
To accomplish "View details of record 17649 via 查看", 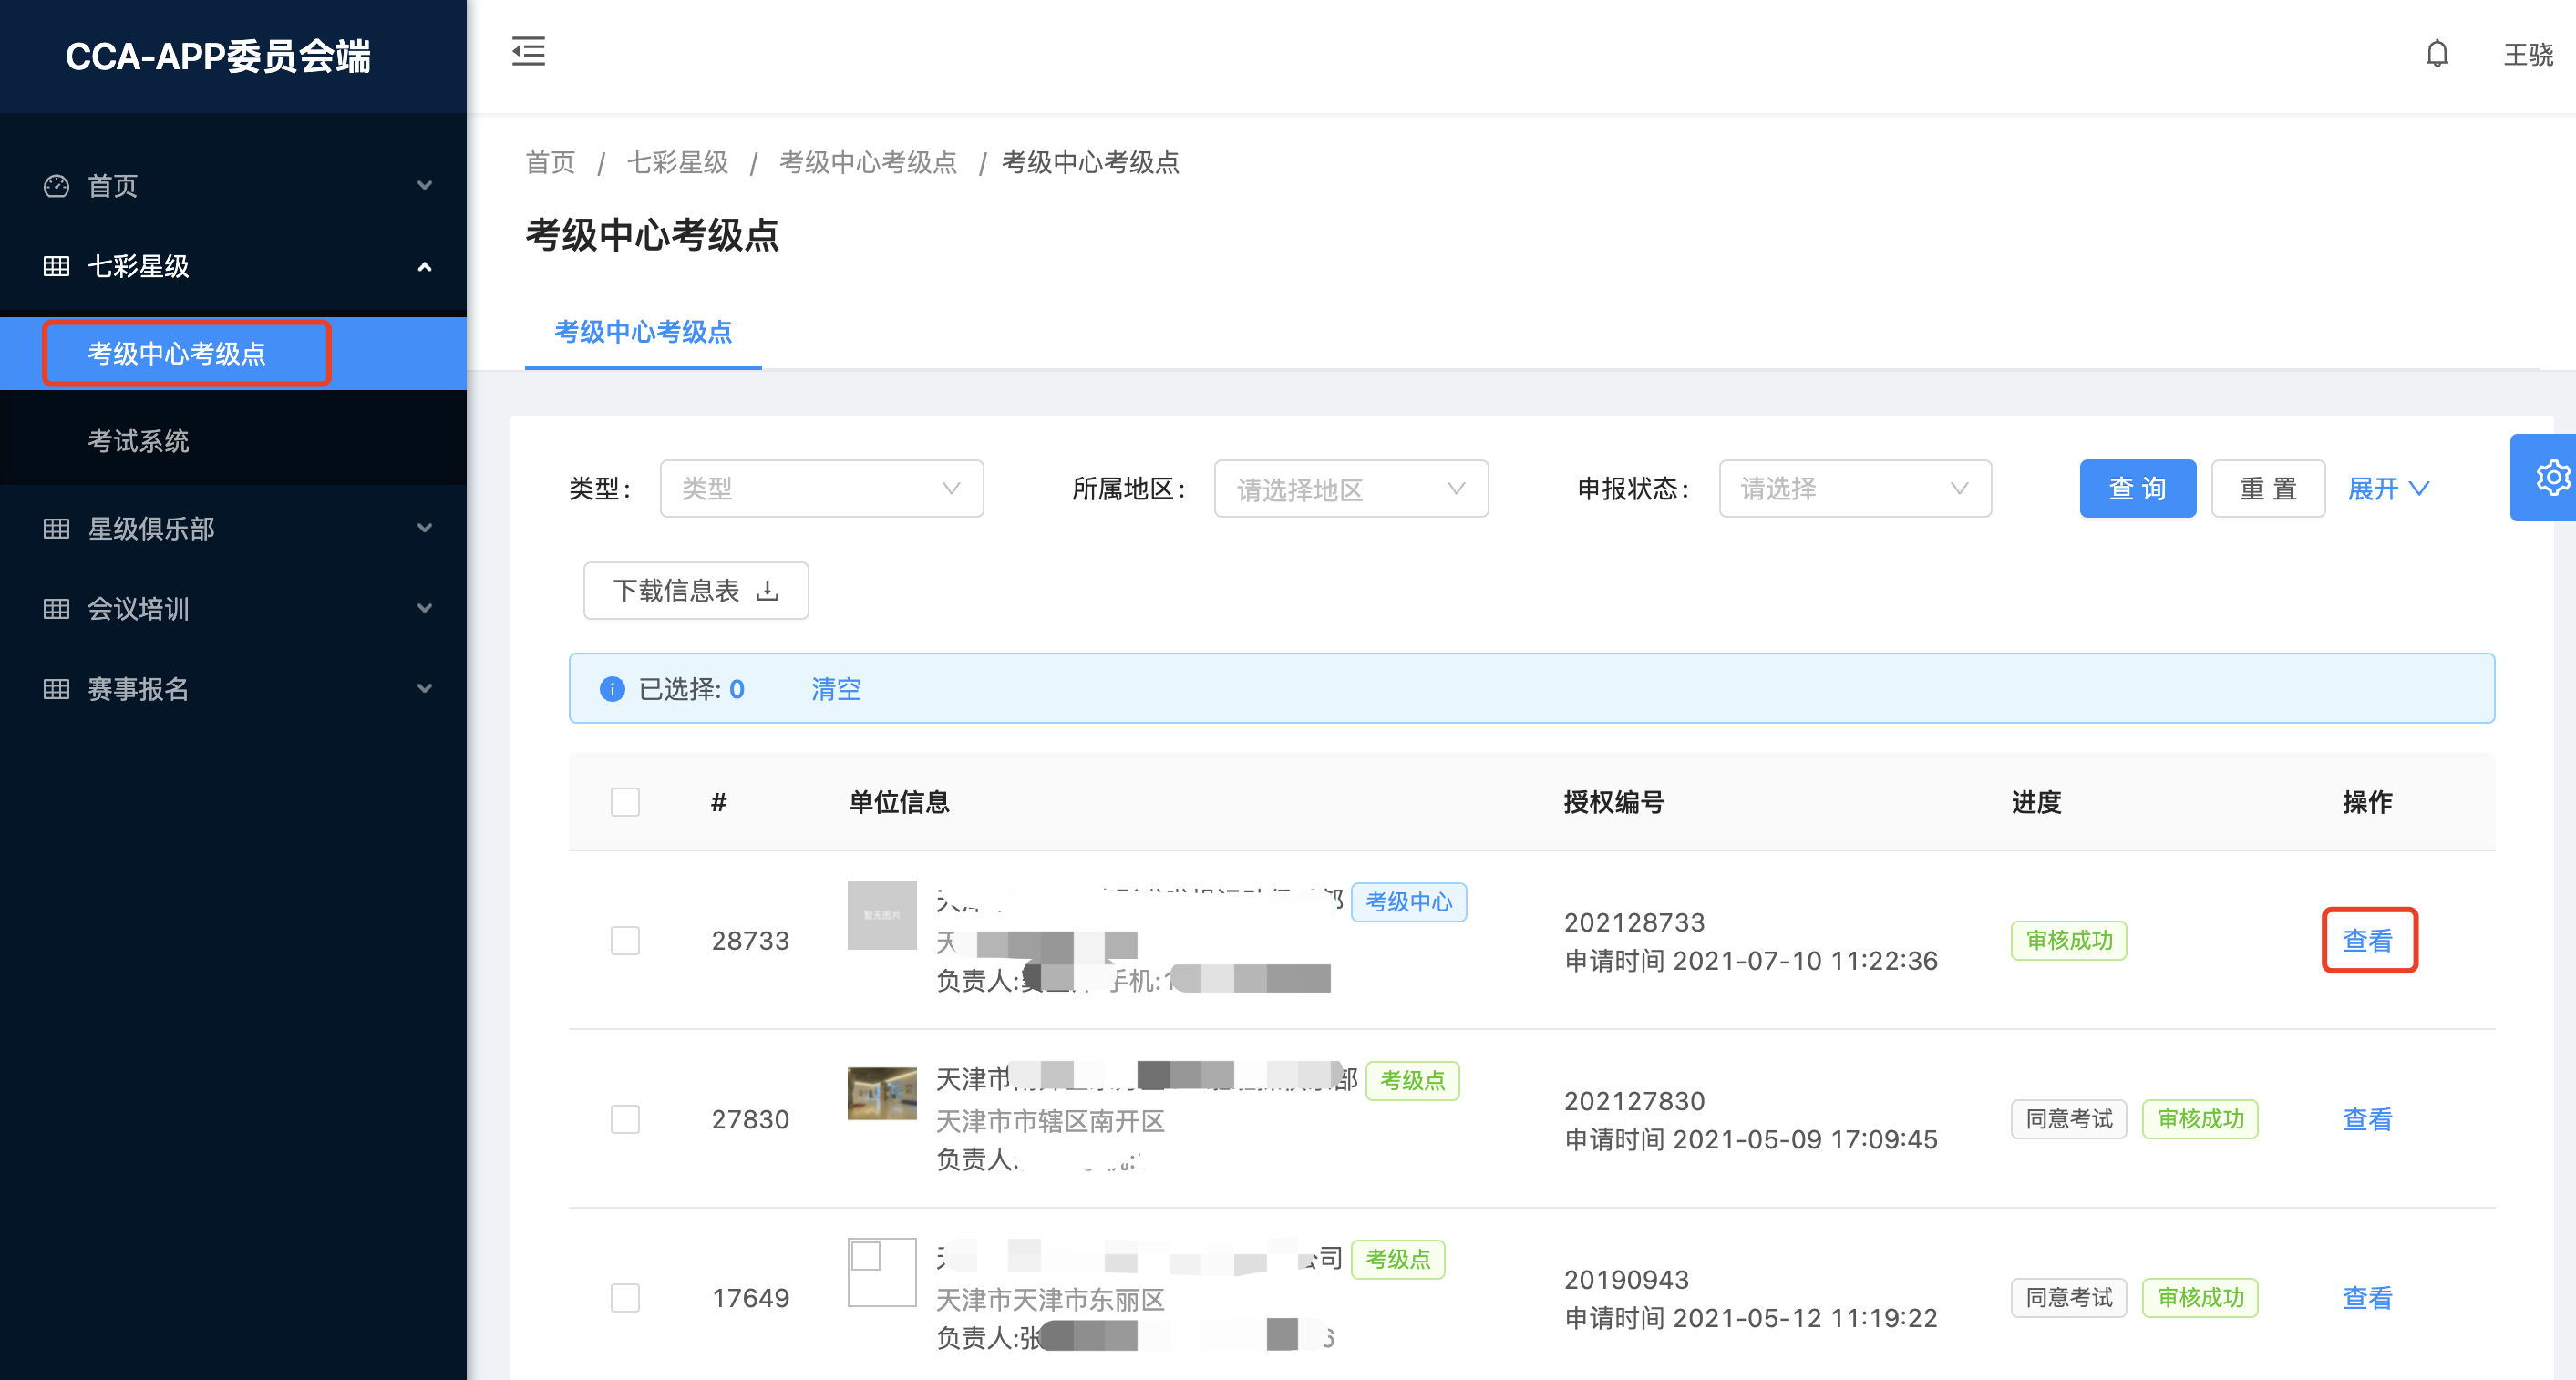I will [2368, 1298].
